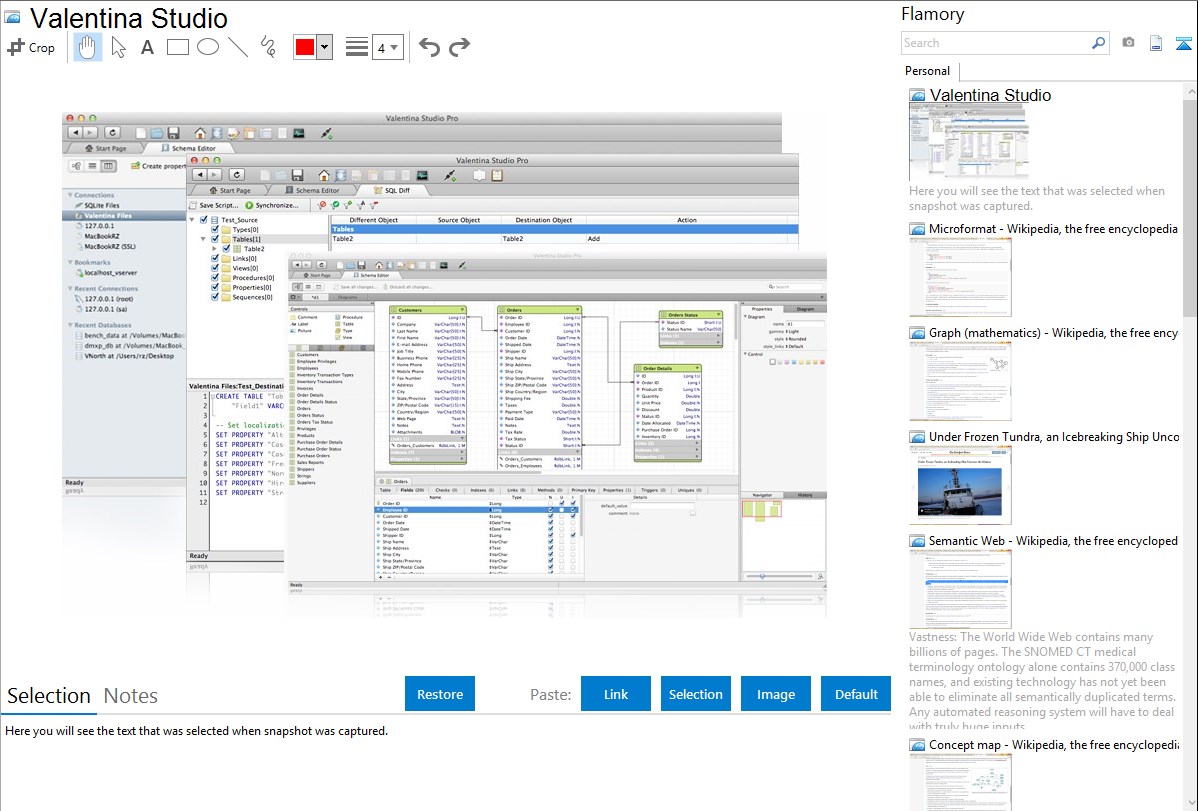Select the straight line tool
This screenshot has width=1198, height=811.
(238, 47)
